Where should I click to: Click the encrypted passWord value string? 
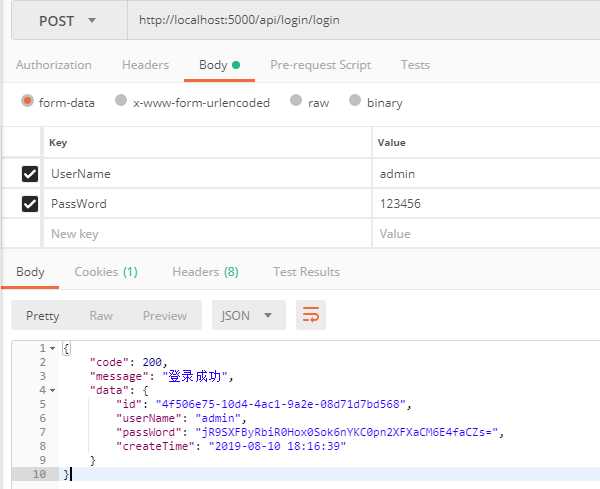(347, 432)
